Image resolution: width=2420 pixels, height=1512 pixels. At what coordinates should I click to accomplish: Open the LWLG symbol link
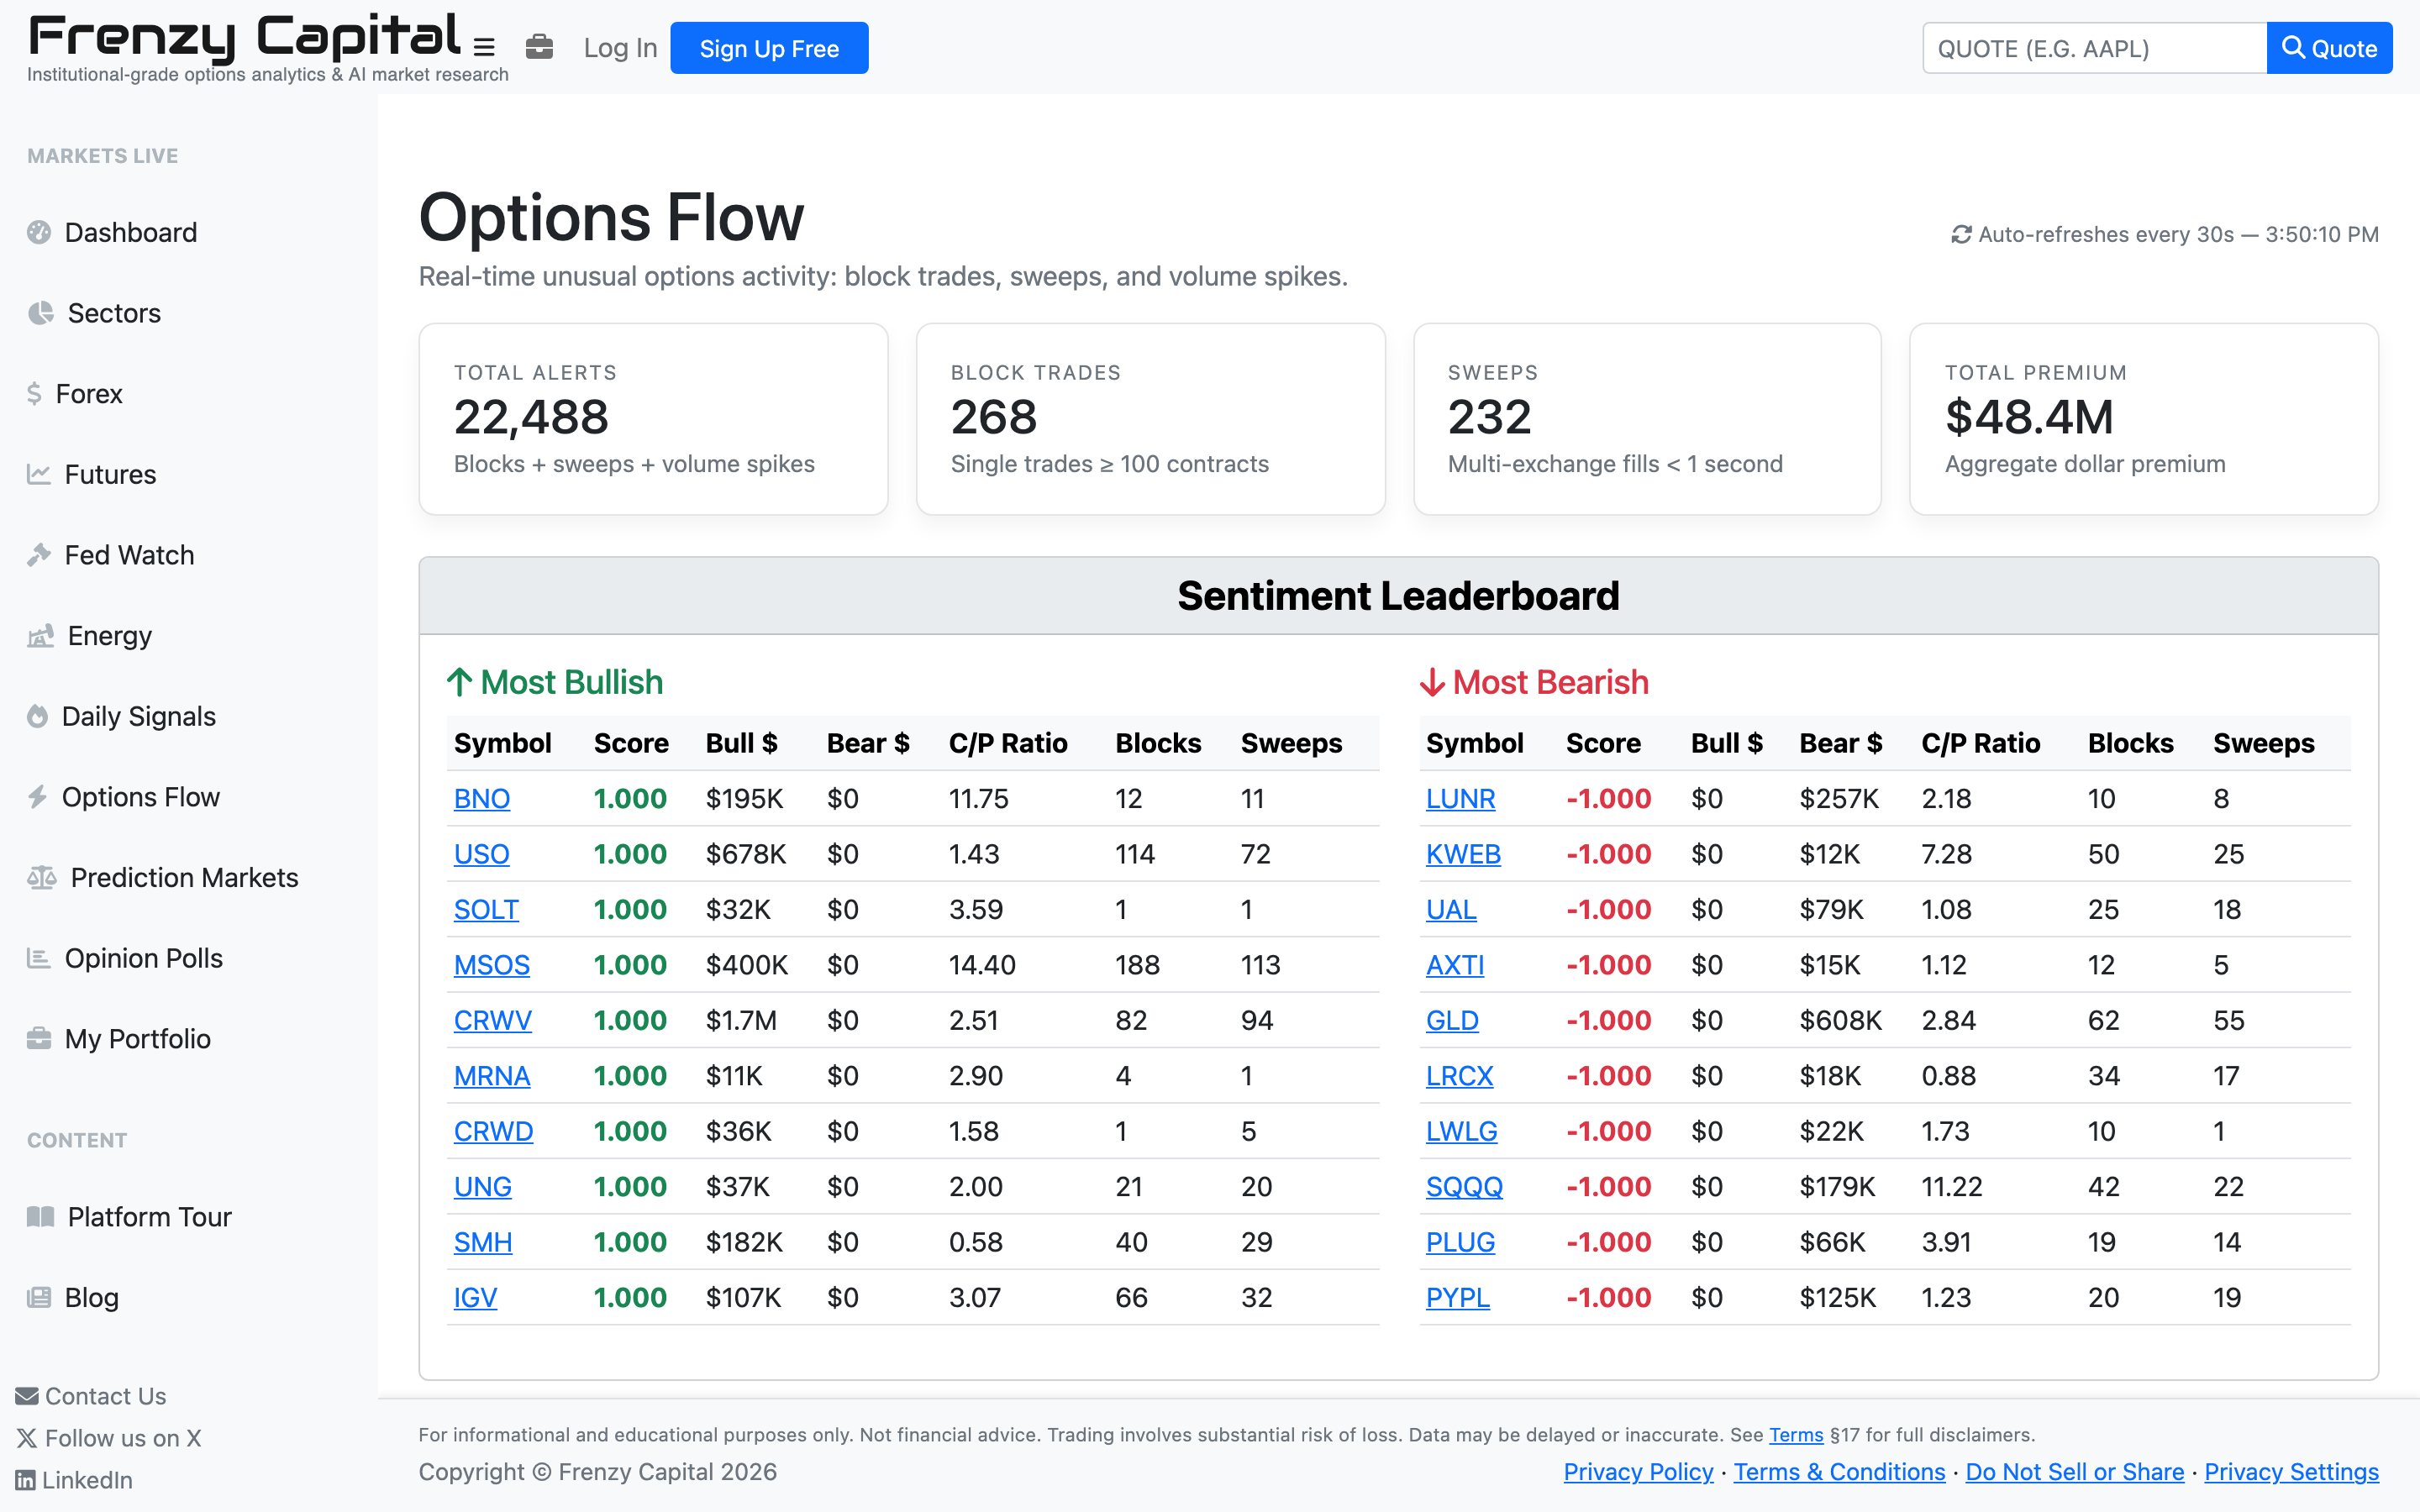pyautogui.click(x=1461, y=1131)
